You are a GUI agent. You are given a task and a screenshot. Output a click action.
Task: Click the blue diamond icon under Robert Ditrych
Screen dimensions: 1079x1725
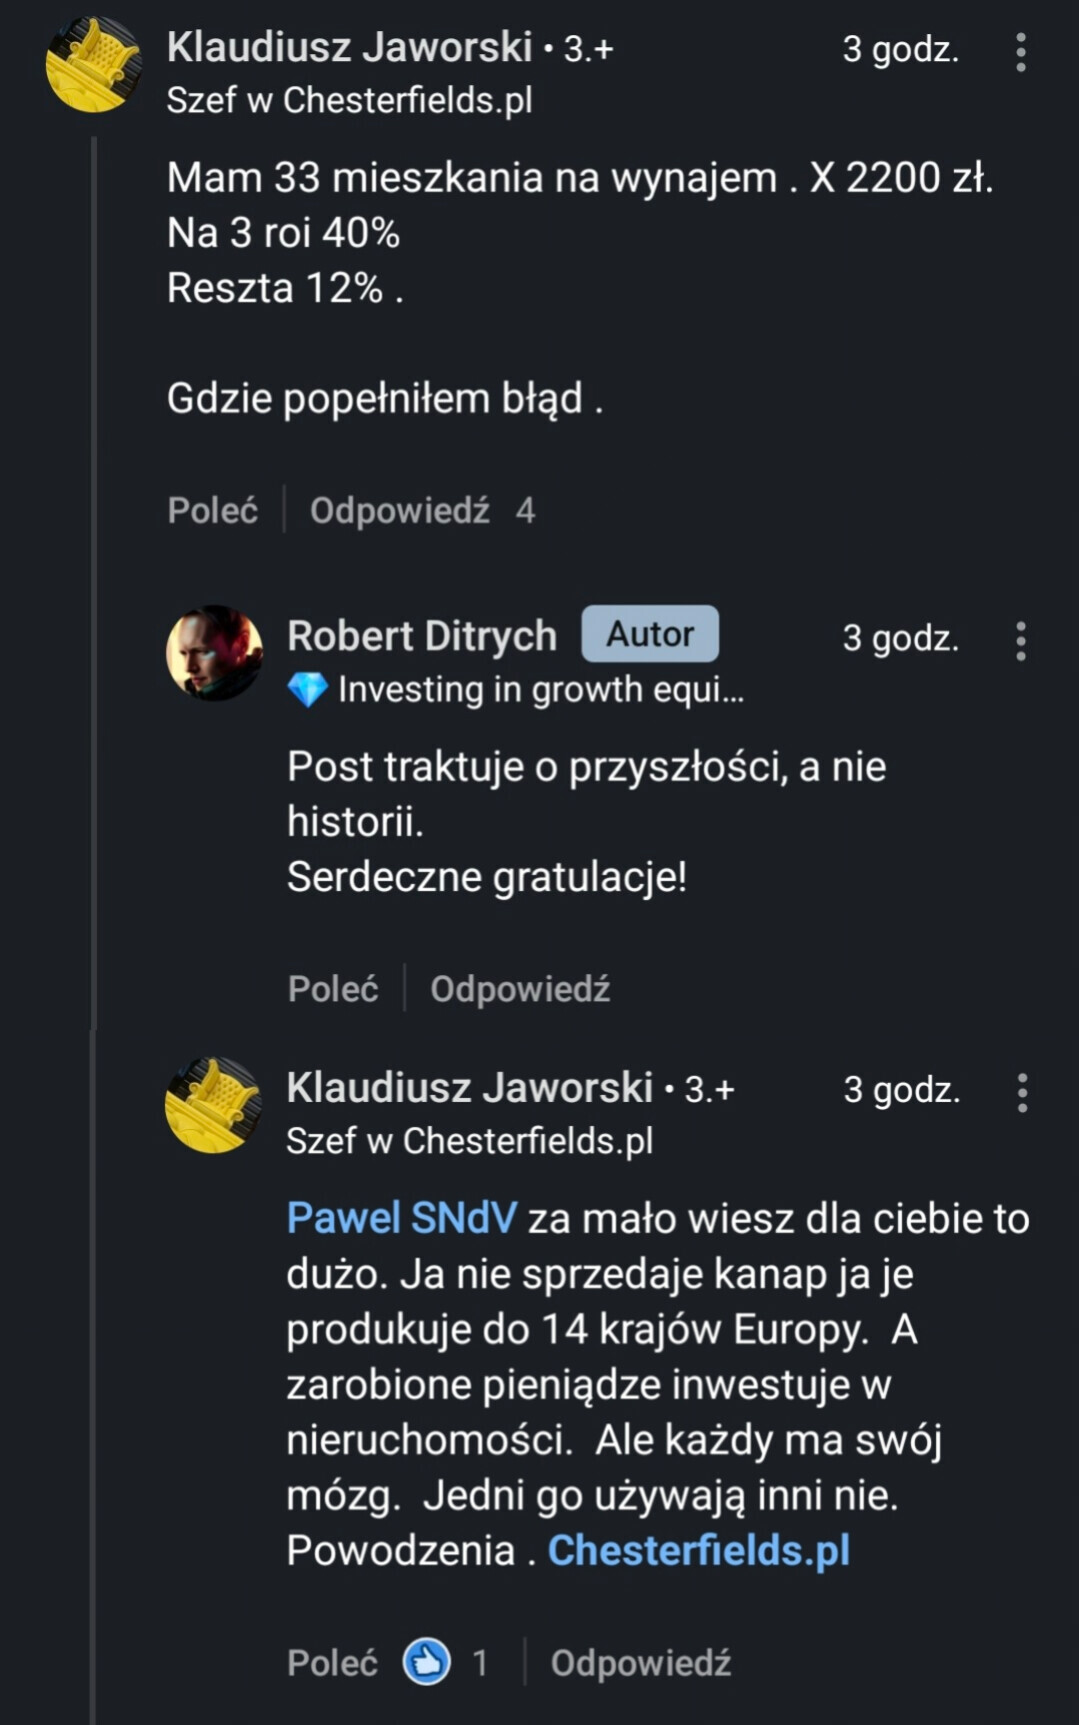307,689
